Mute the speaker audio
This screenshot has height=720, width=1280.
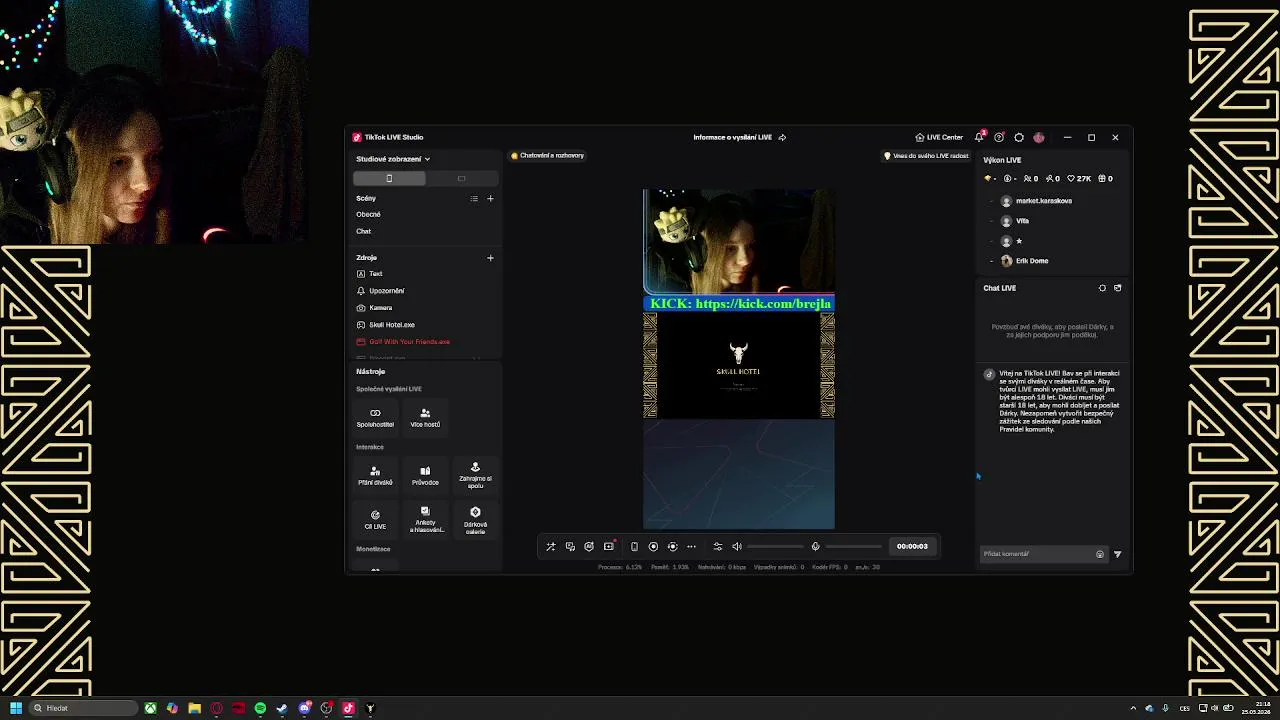737,547
